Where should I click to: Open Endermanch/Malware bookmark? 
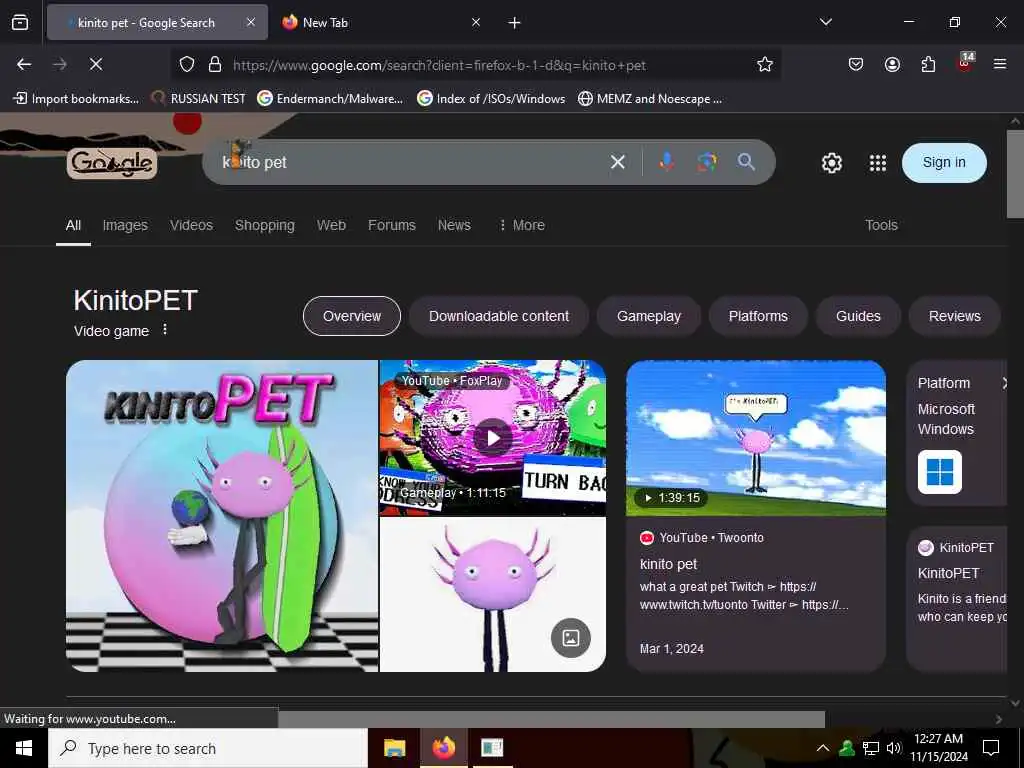pyautogui.click(x=330, y=99)
